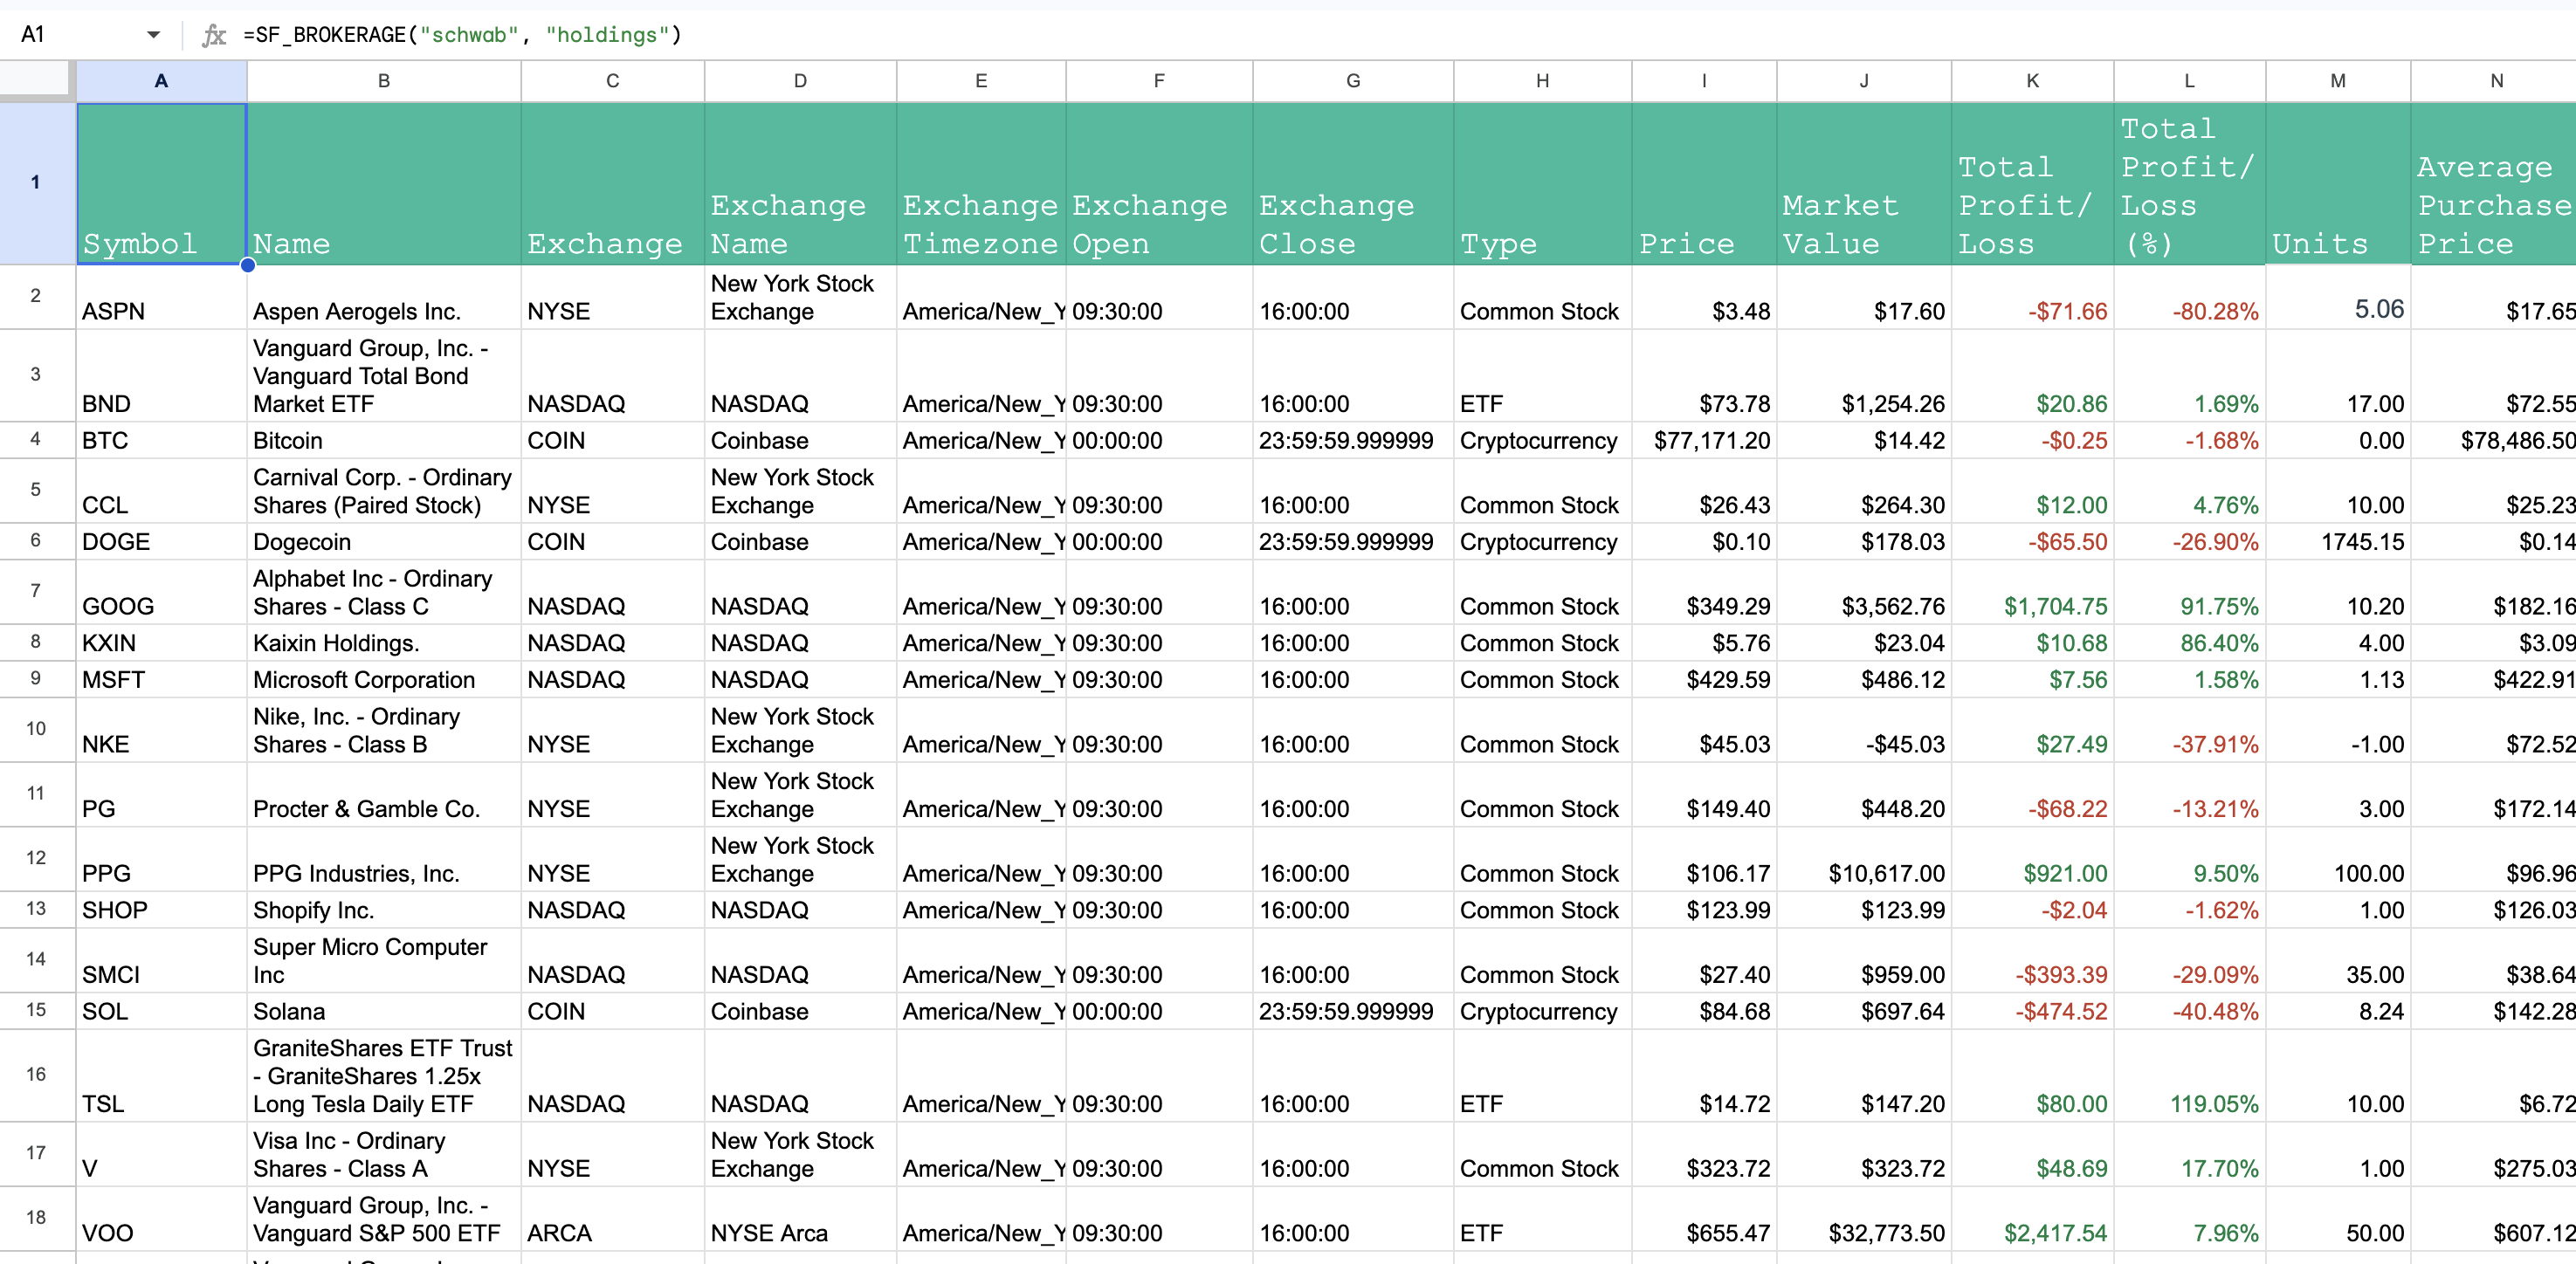The height and width of the screenshot is (1264, 2576).
Task: Click SHOP average purchase price $126.03
Action: click(2495, 910)
